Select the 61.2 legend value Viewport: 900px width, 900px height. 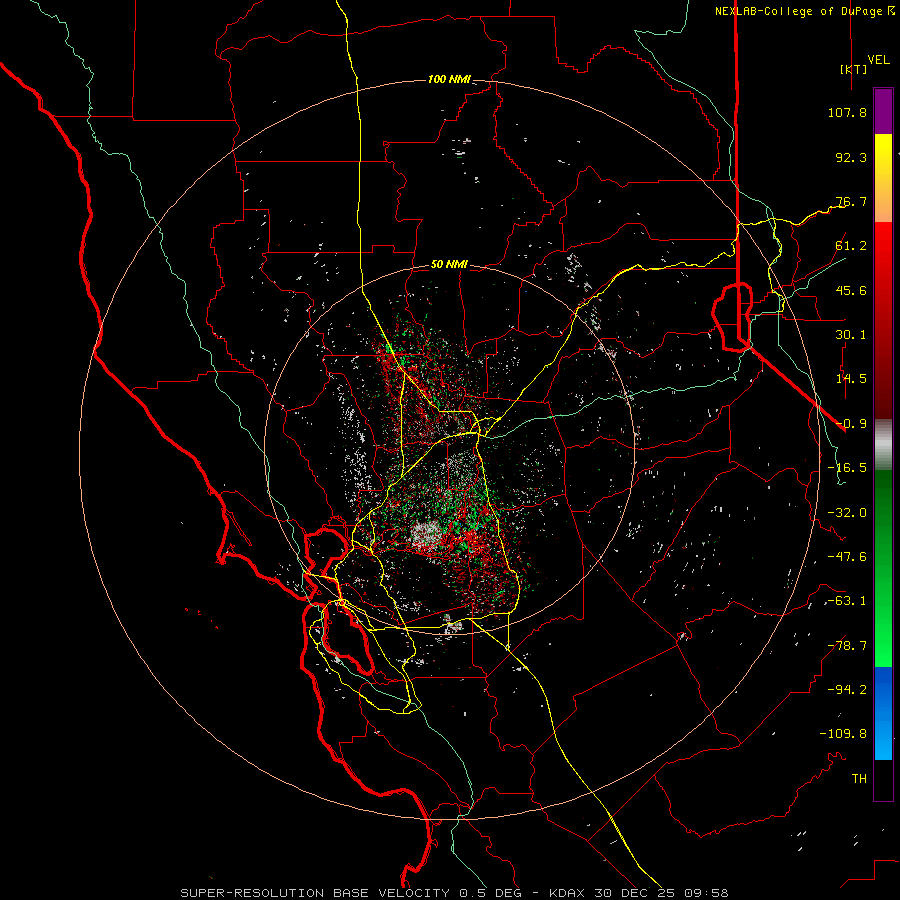coord(851,246)
